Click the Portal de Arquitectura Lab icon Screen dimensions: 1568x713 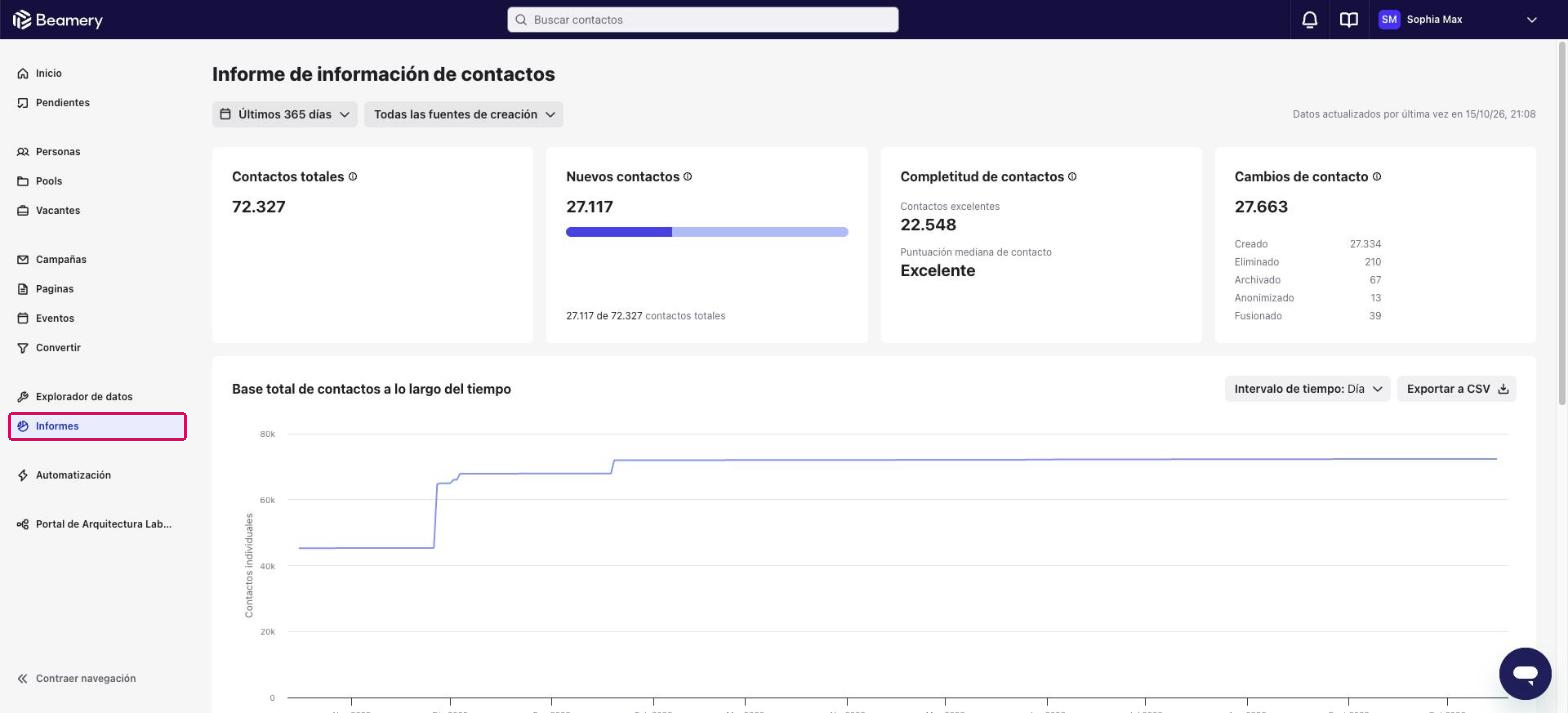click(23, 524)
